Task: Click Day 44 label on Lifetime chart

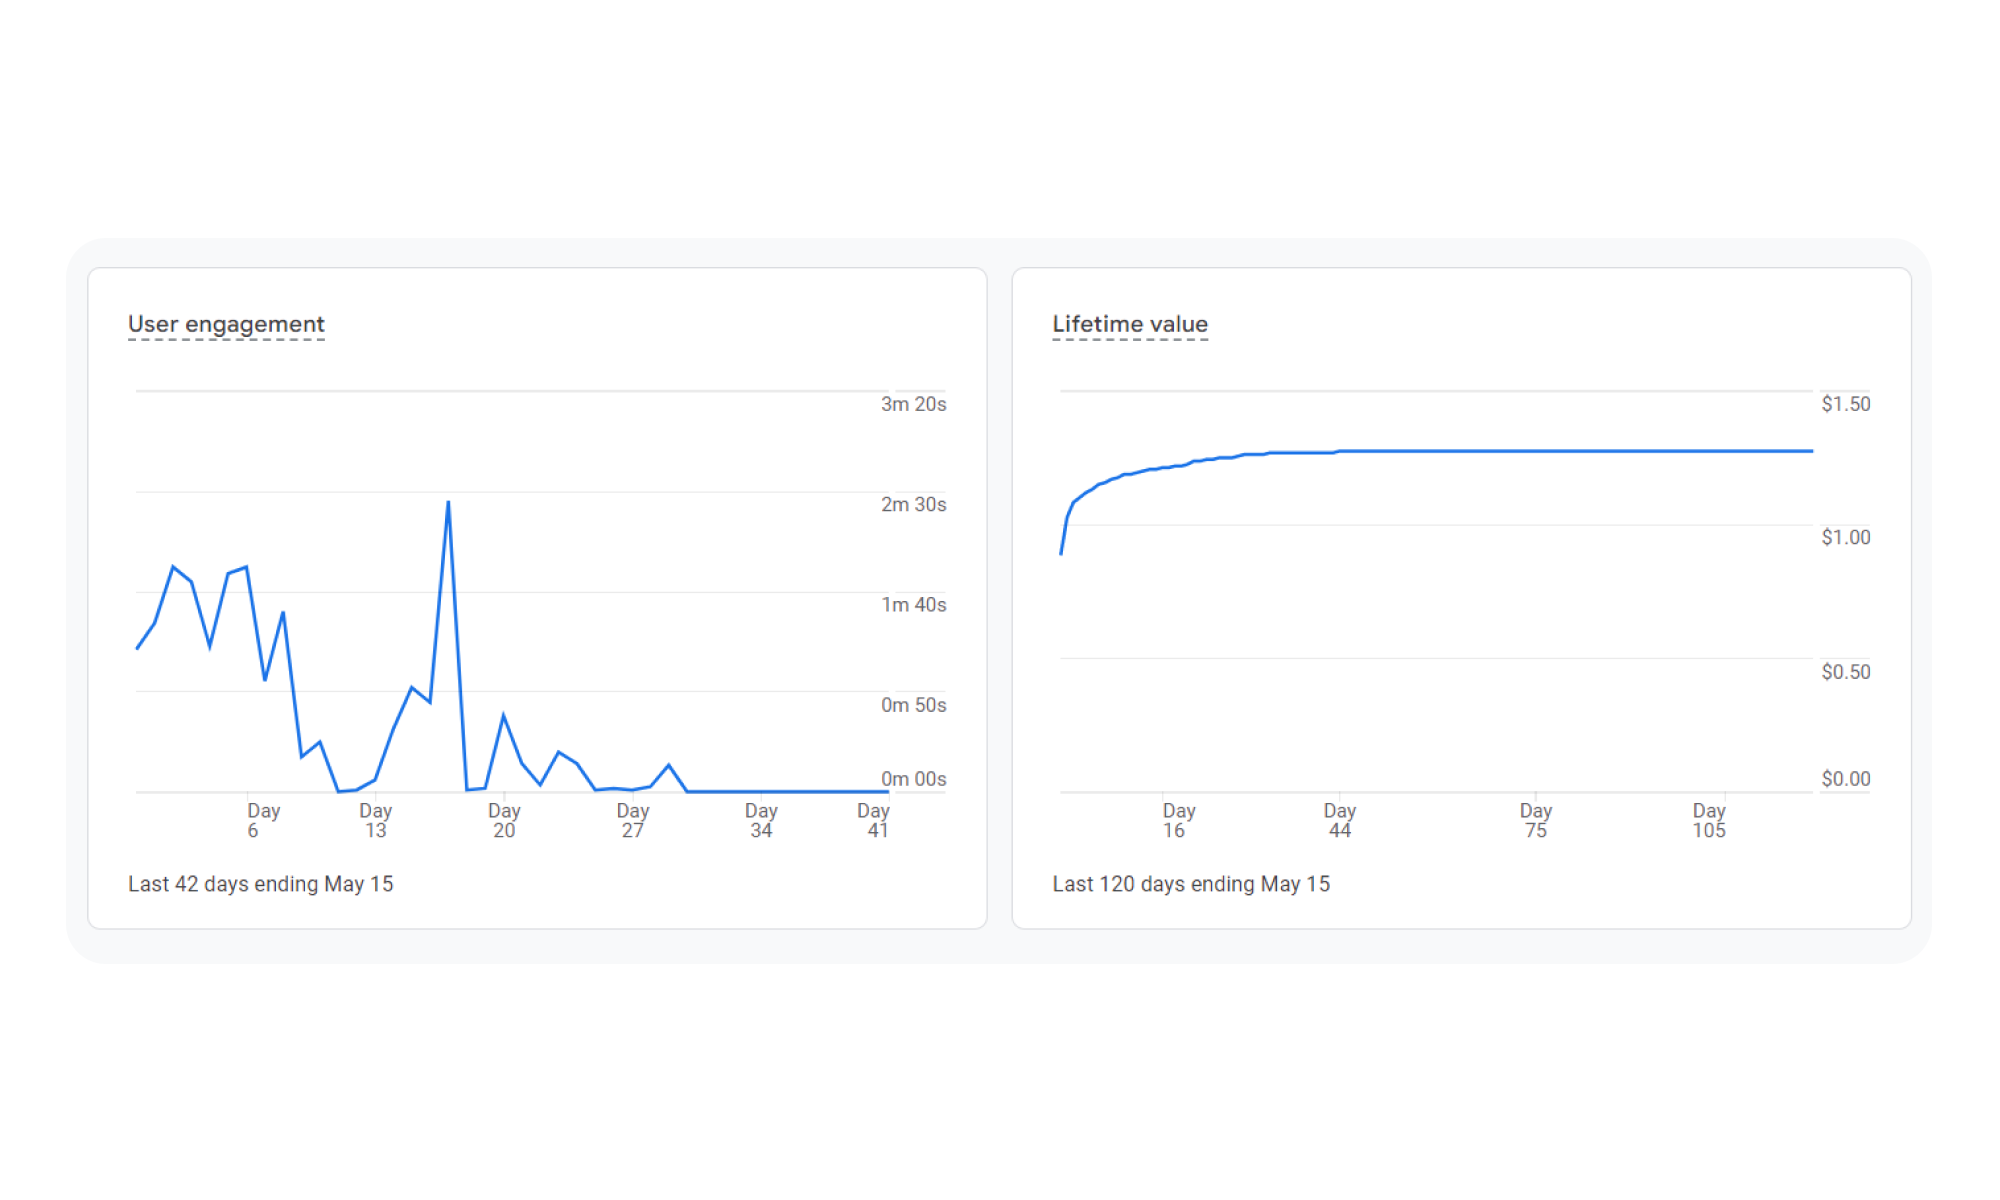Action: point(1339,820)
